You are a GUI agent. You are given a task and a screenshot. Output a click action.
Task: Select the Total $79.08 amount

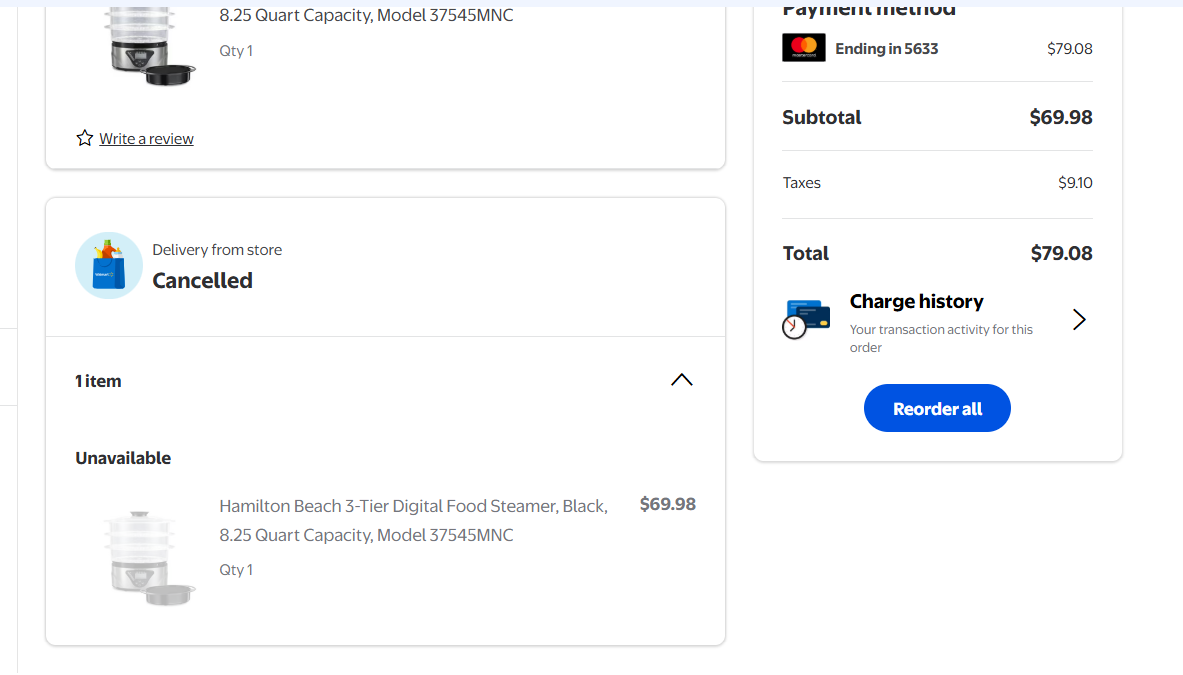pos(1062,253)
